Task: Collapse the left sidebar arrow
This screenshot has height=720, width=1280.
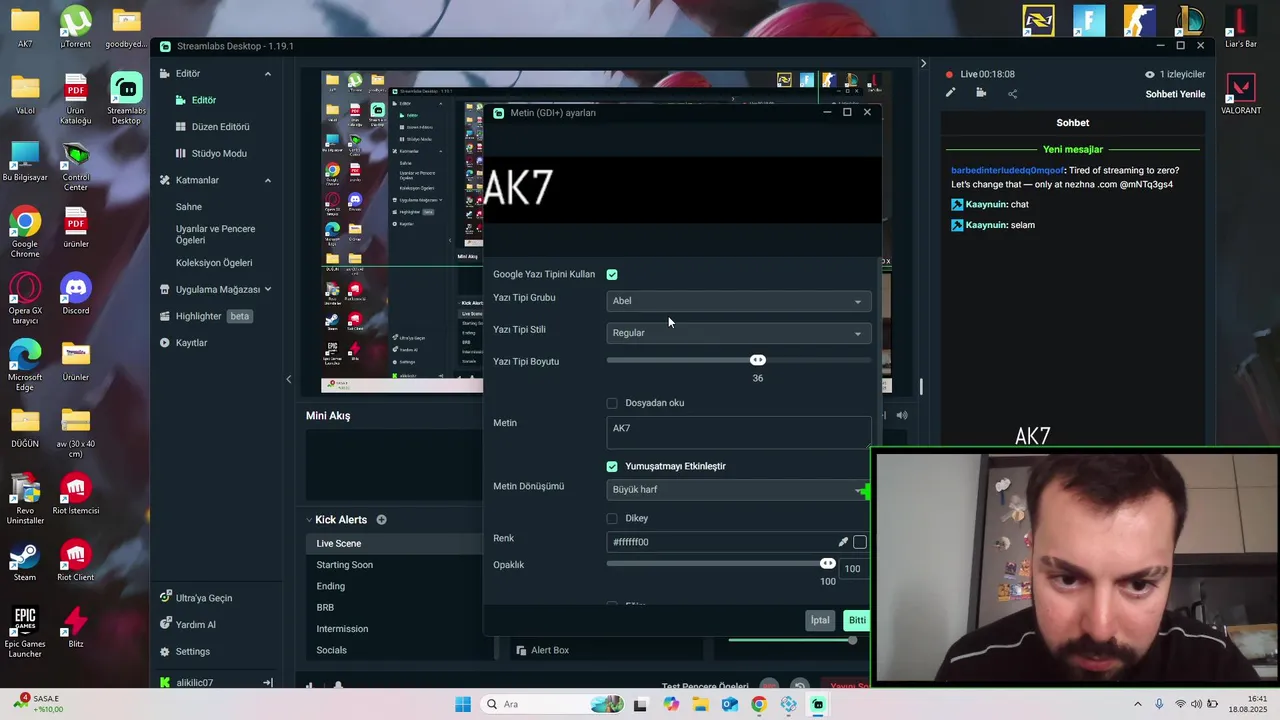Action: tap(289, 379)
